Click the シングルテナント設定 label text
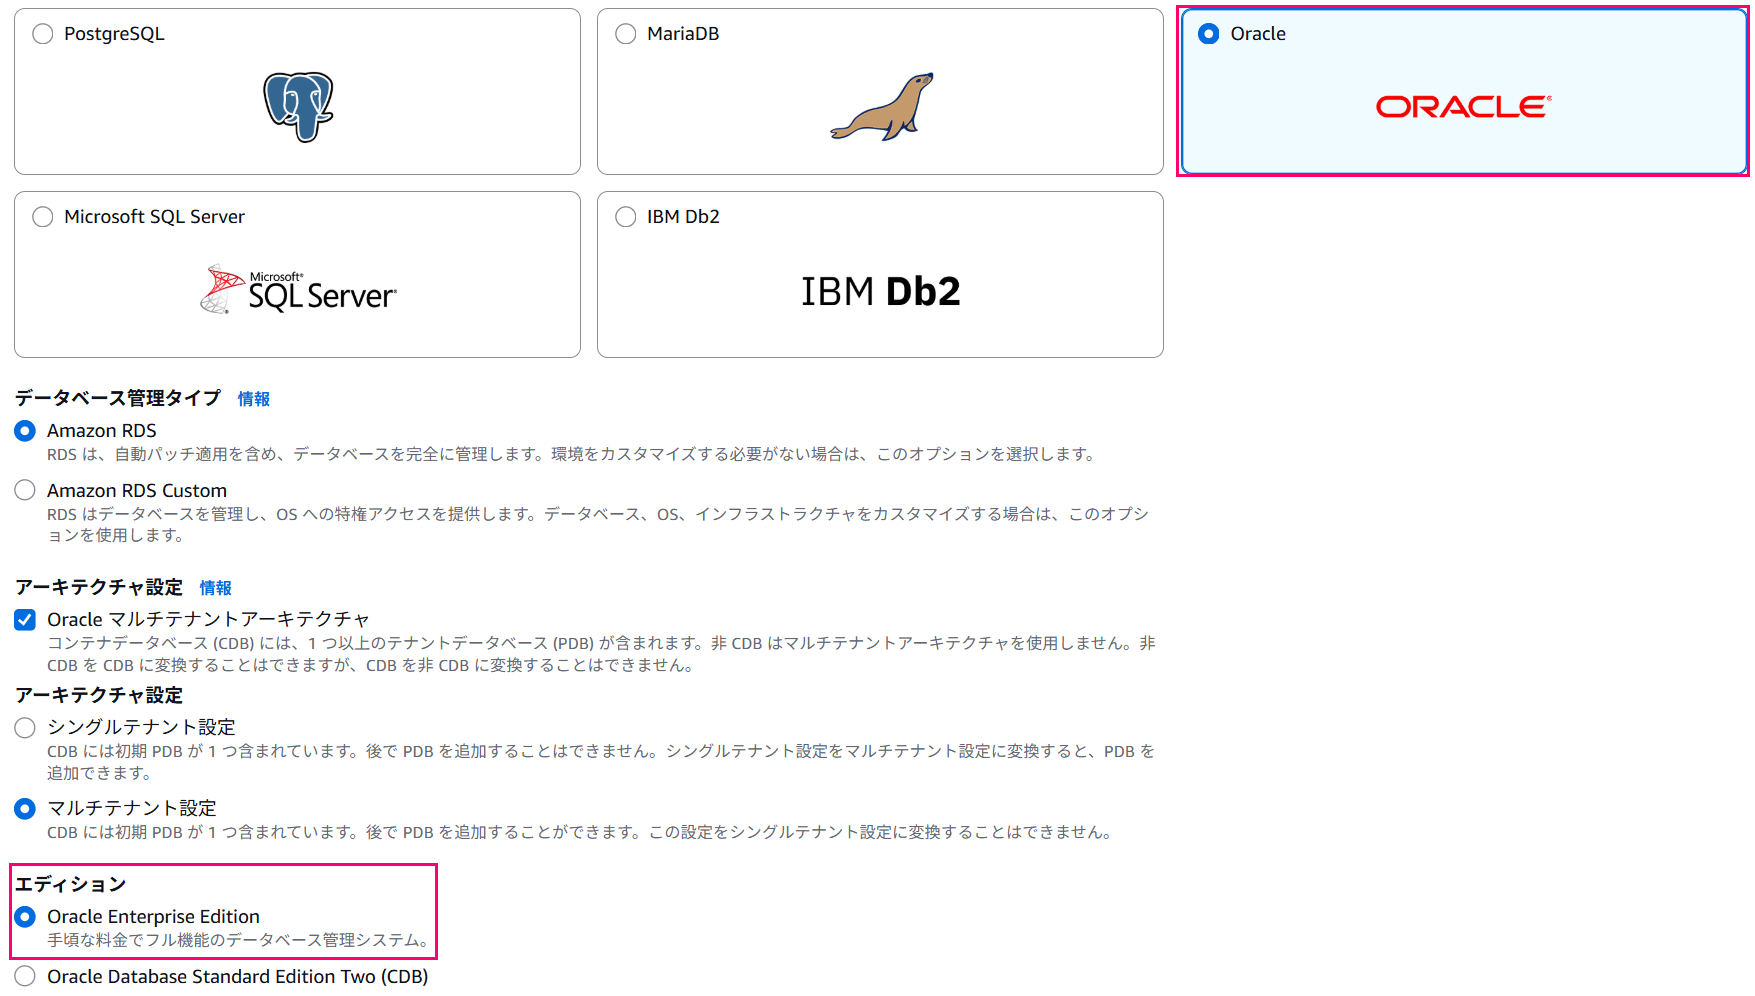The image size is (1755, 996). 141,727
